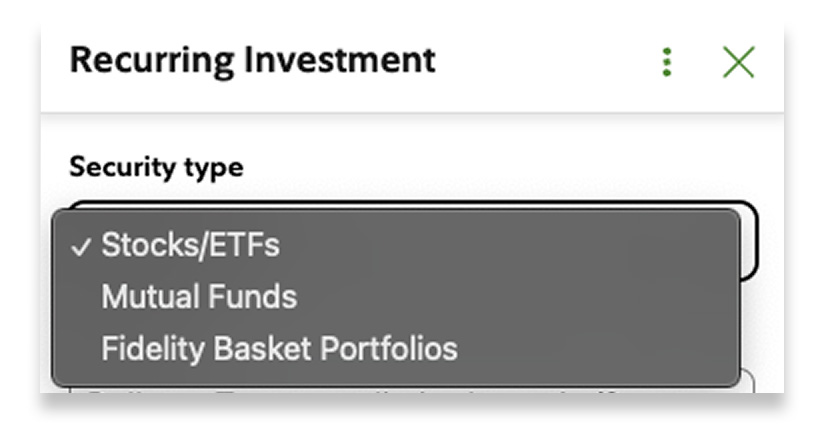Dismiss the panel using the green X icon

click(738, 62)
